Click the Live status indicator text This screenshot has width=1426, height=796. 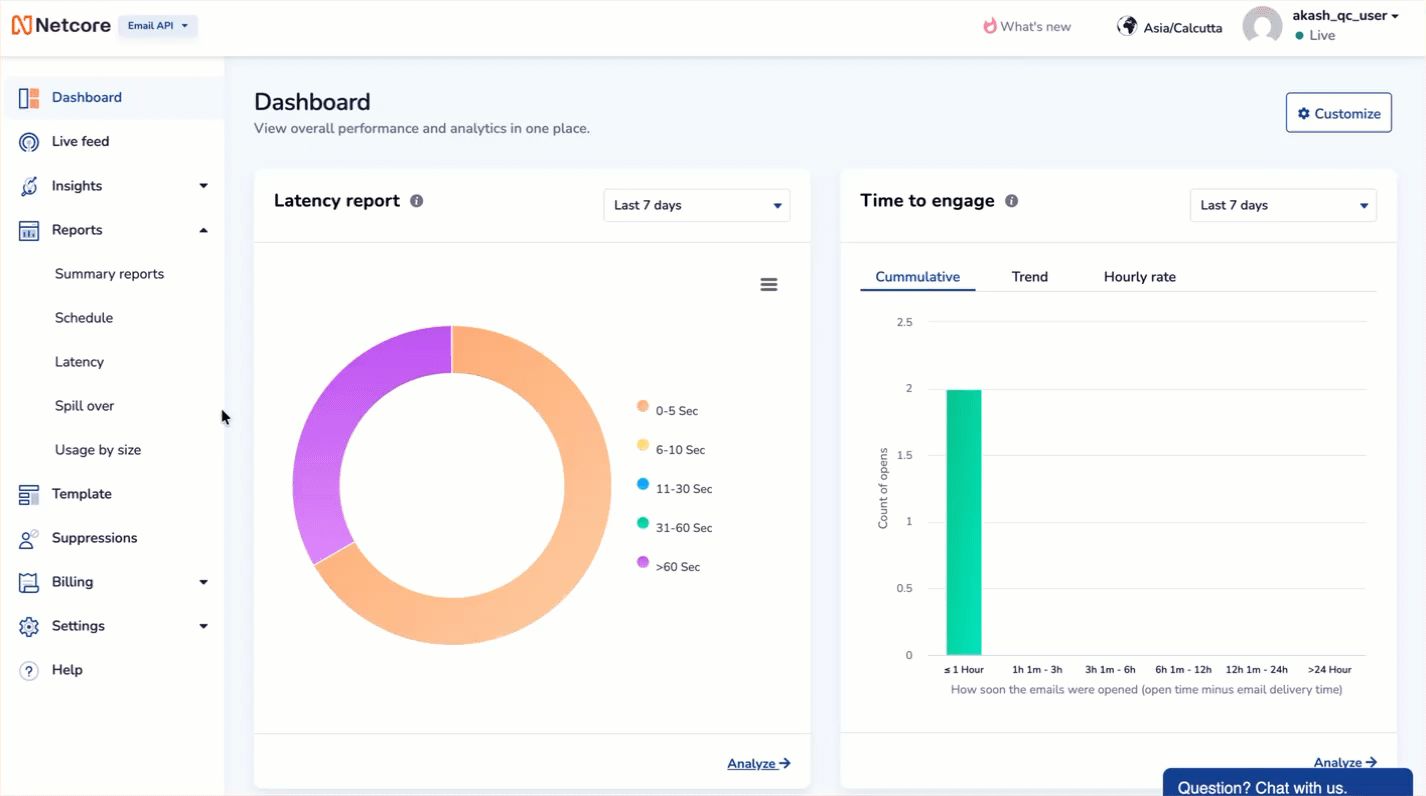tap(1322, 35)
